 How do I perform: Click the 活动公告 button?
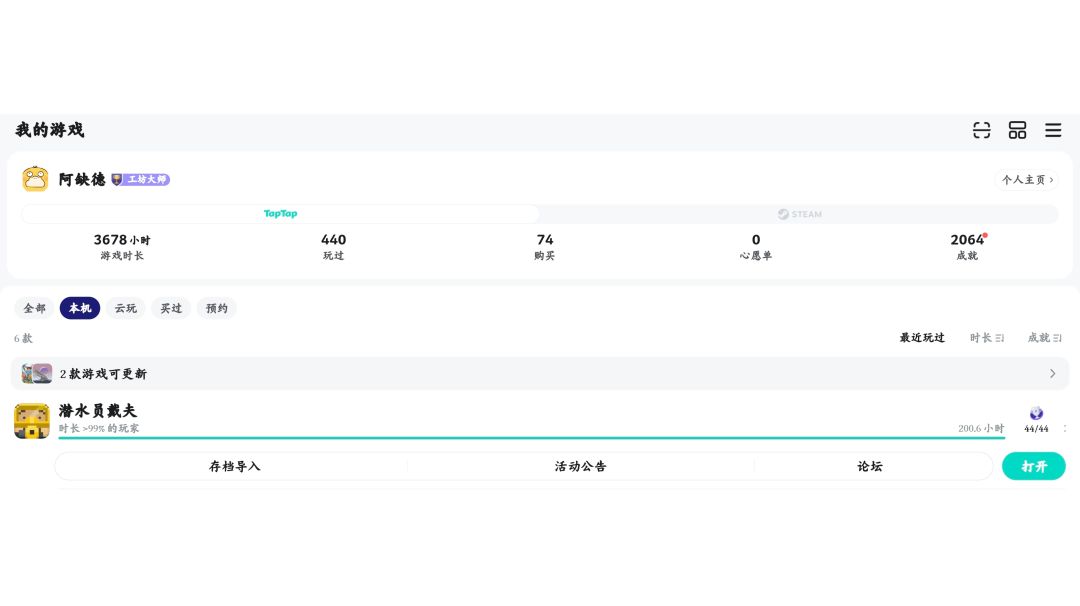pos(581,466)
